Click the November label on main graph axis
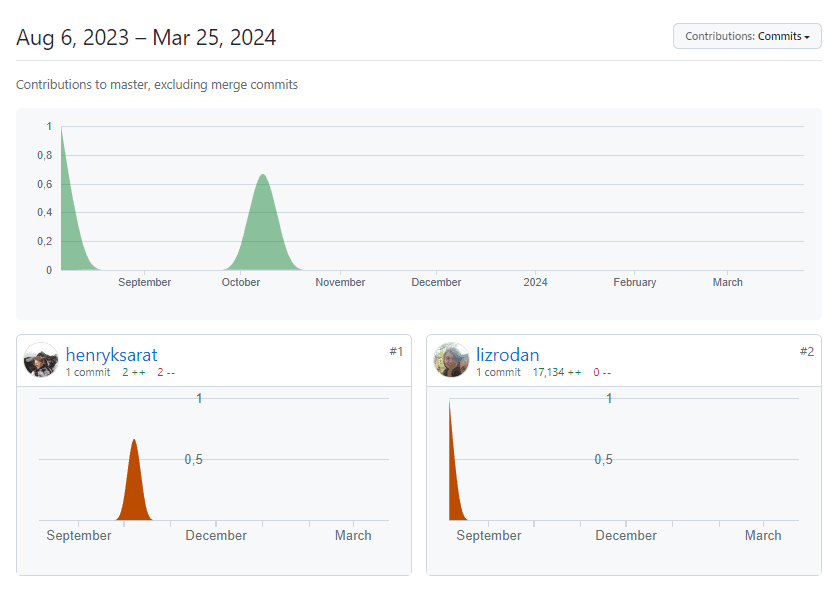Viewport: 840px width, 592px height. point(340,283)
